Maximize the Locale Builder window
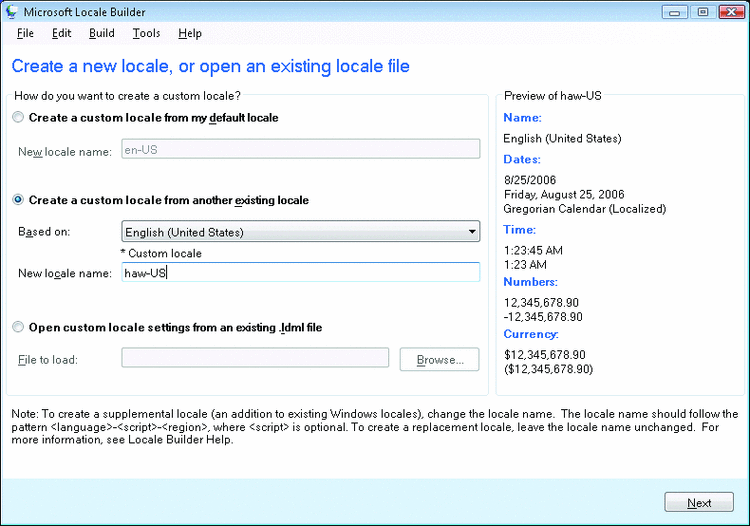Image resolution: width=750 pixels, height=526 pixels. (x=703, y=12)
